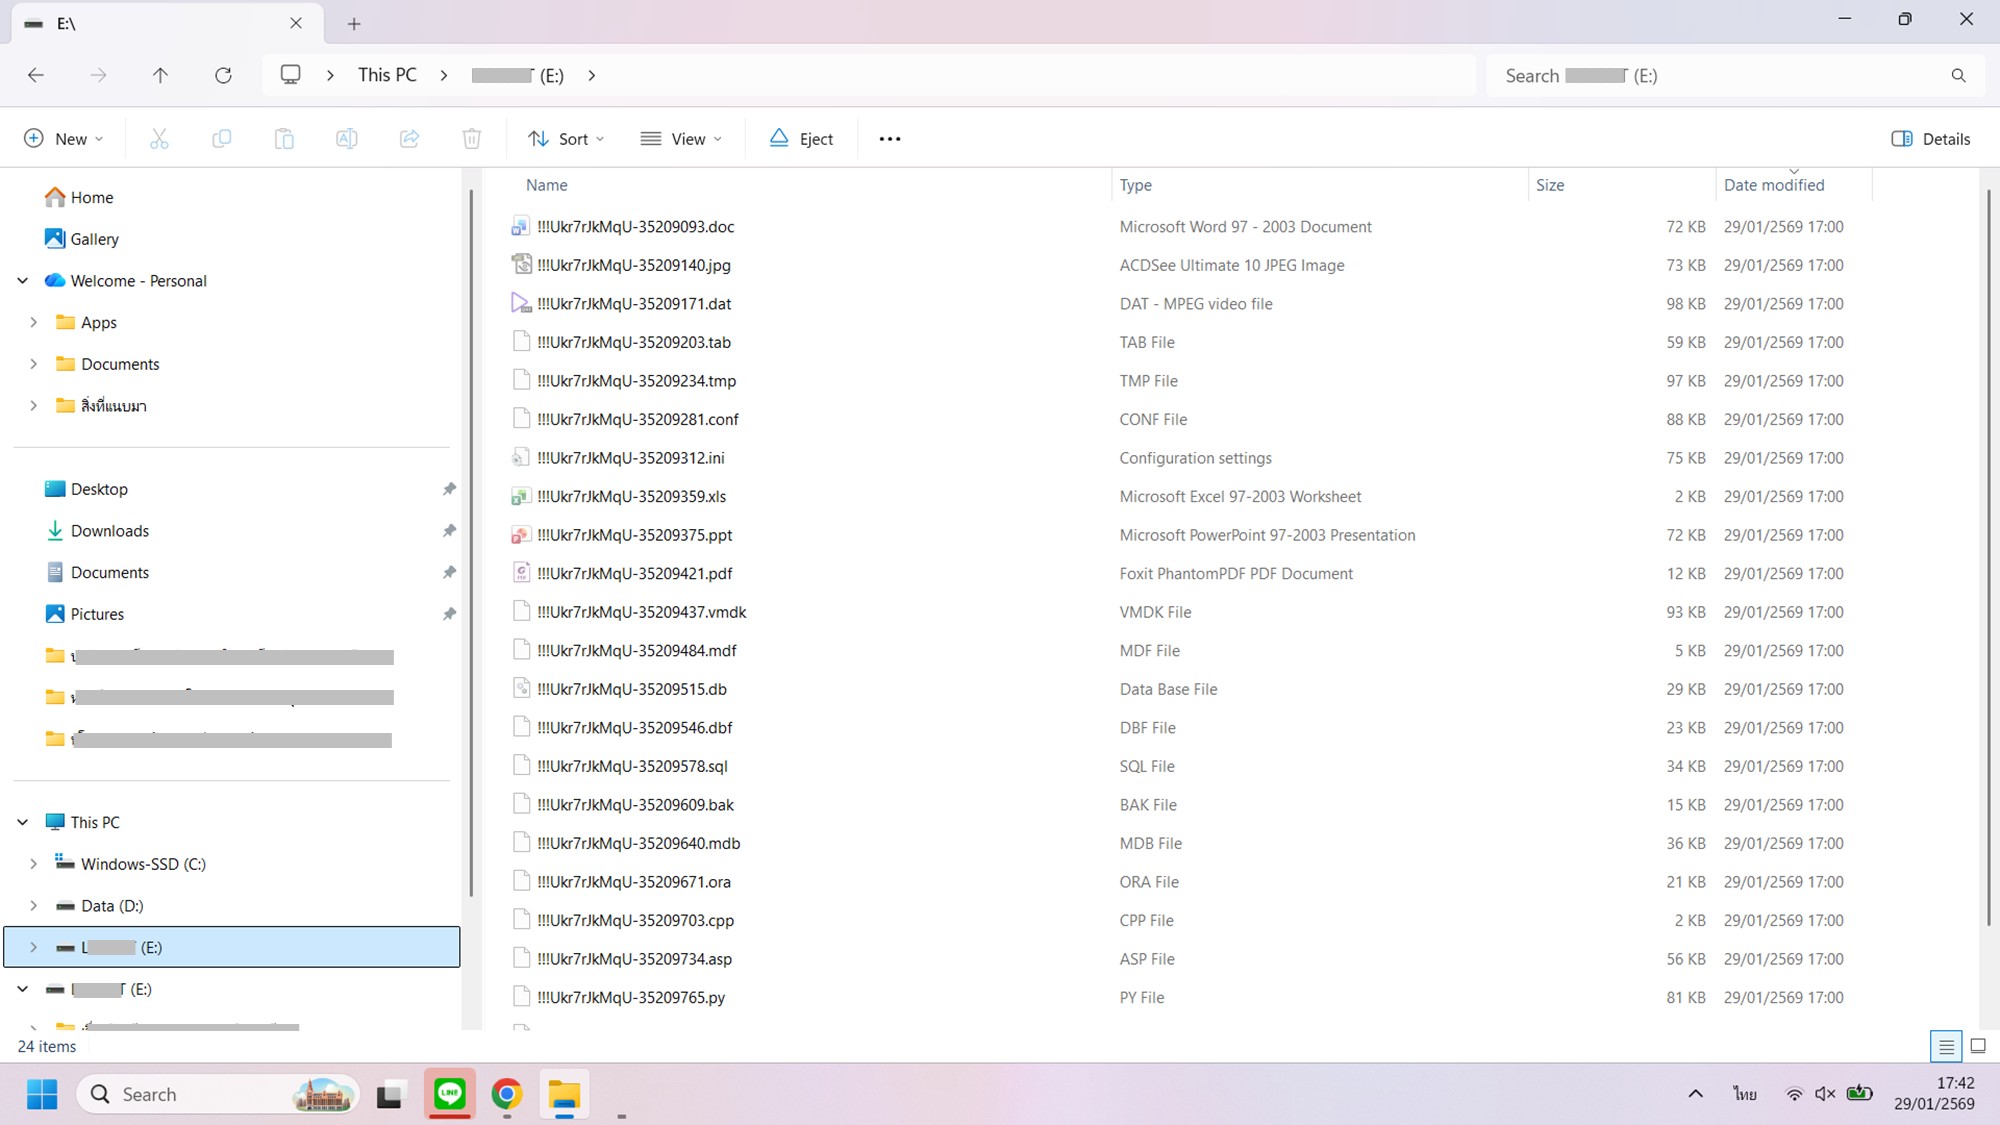Switch to large thumbnails view in status bar
Viewport: 2000px width, 1125px height.
click(1977, 1046)
